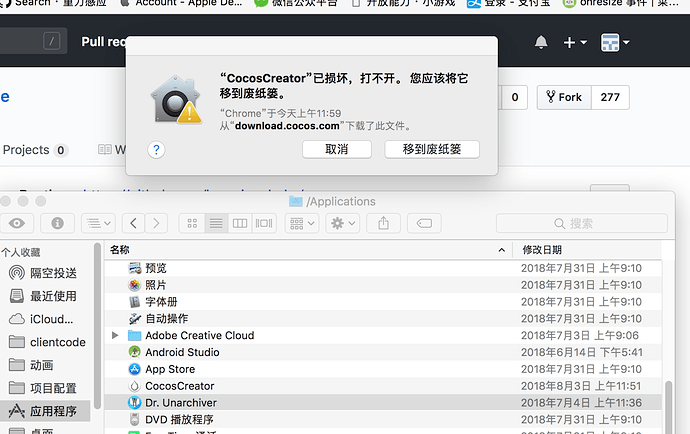This screenshot has width=690, height=434.
Task: Select the App Store app icon
Action: point(134,369)
